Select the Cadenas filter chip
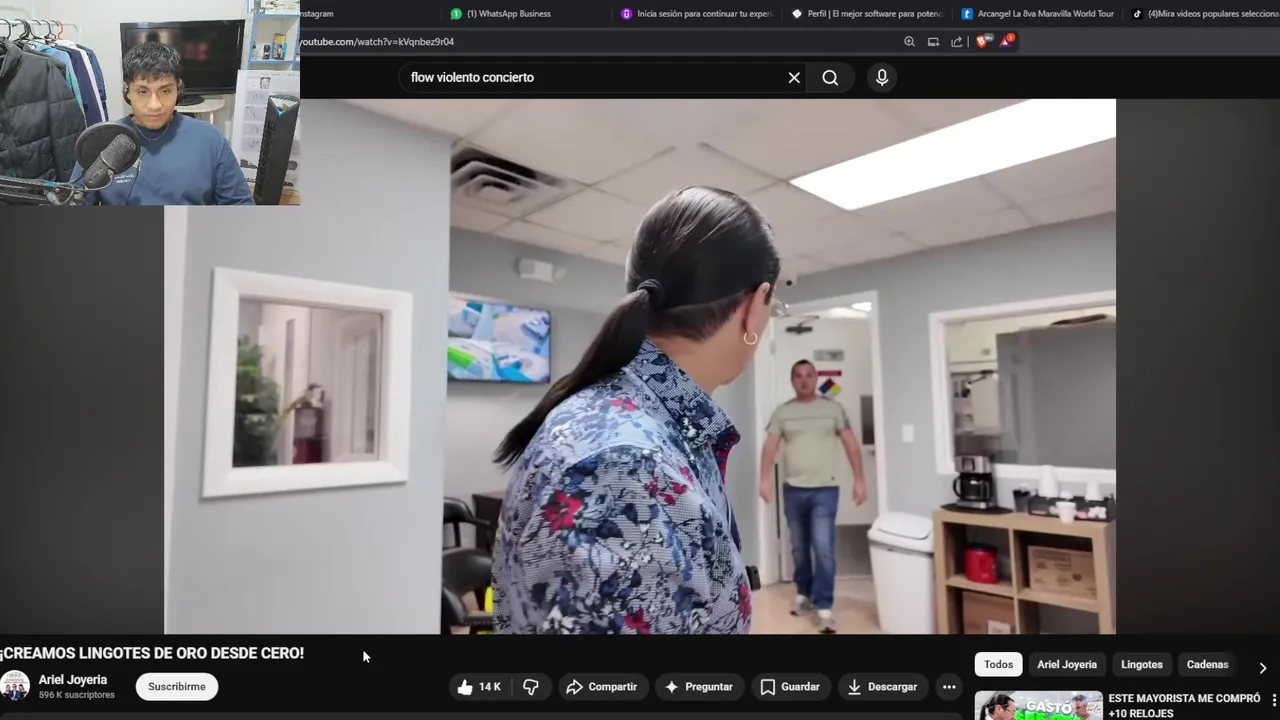The height and width of the screenshot is (720, 1280). (x=1207, y=664)
